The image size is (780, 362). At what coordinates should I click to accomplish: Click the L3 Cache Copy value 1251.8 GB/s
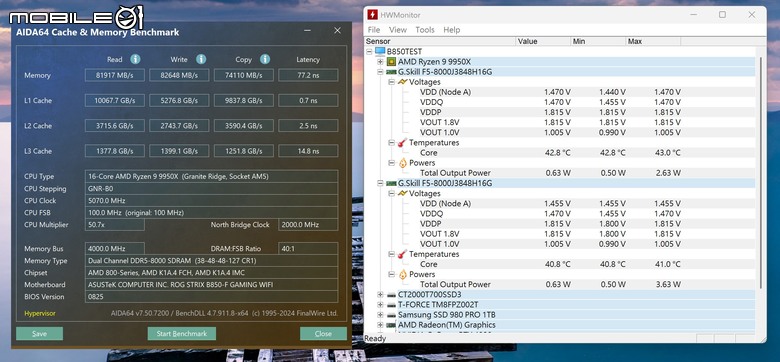[244, 151]
